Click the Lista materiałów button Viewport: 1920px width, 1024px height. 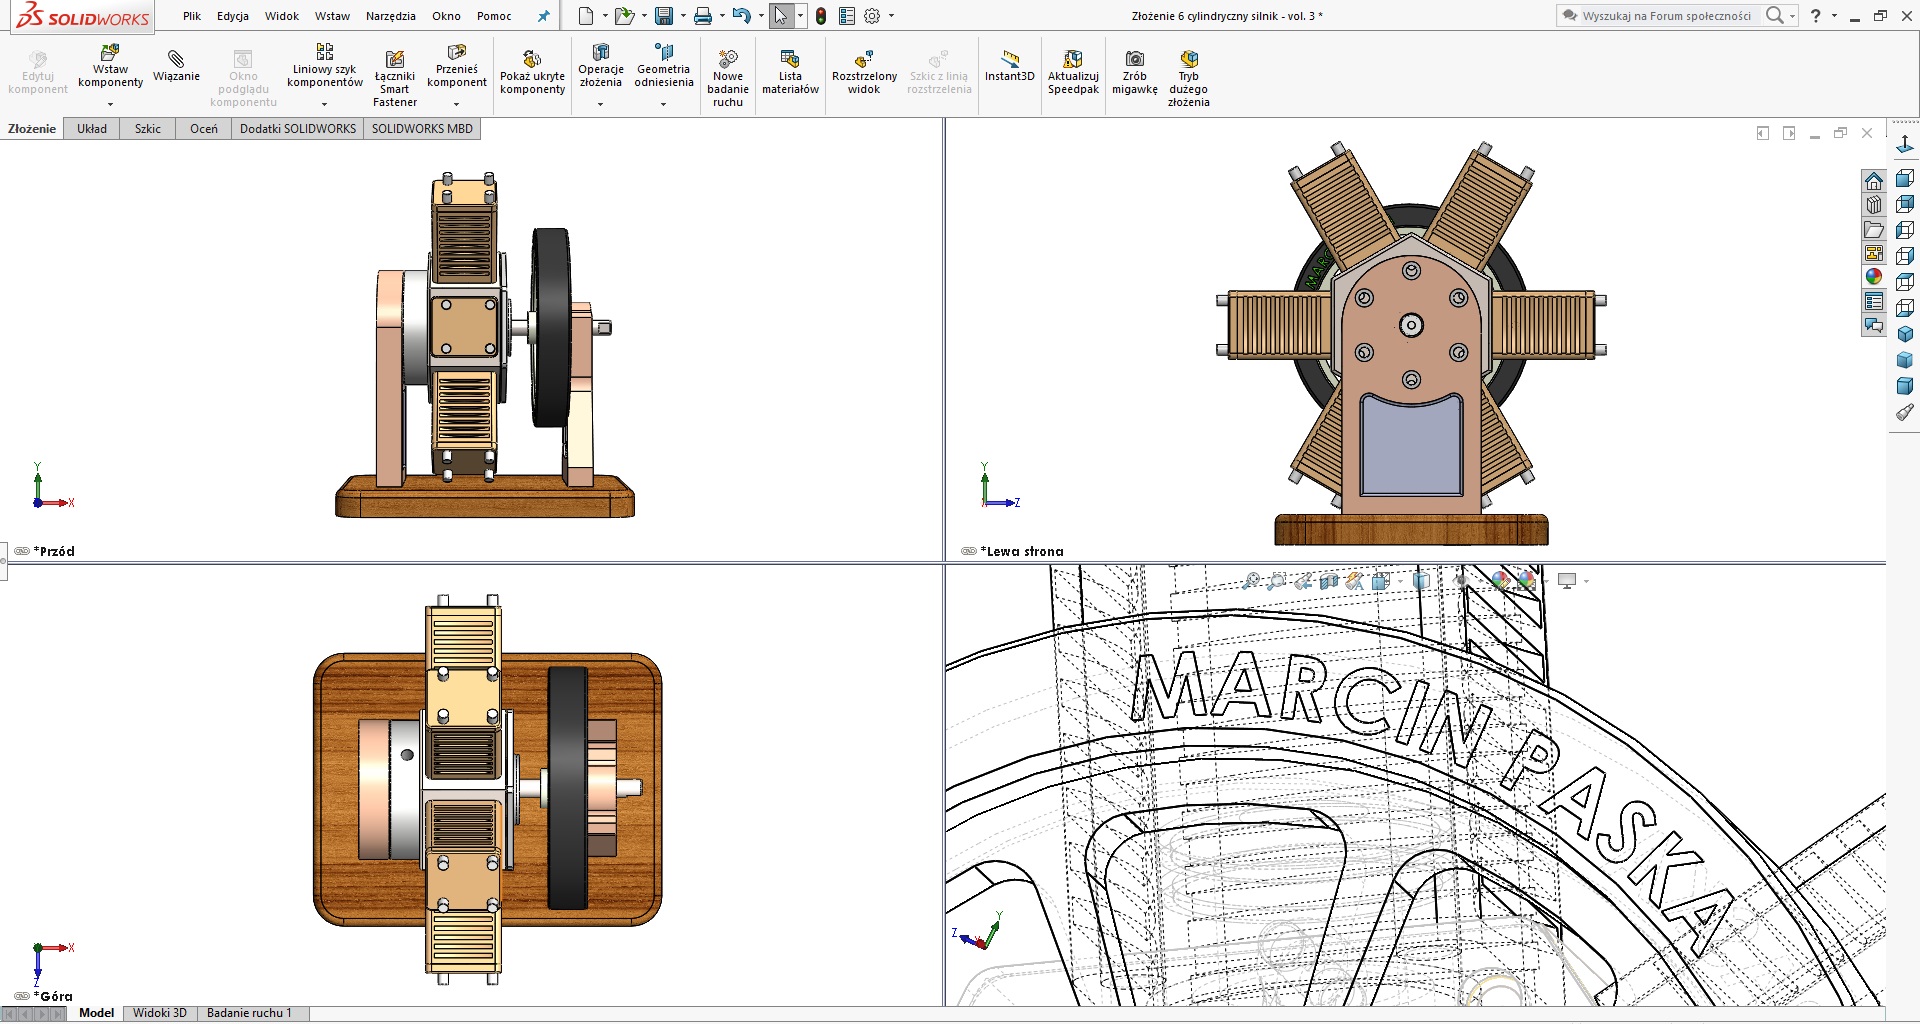(790, 70)
